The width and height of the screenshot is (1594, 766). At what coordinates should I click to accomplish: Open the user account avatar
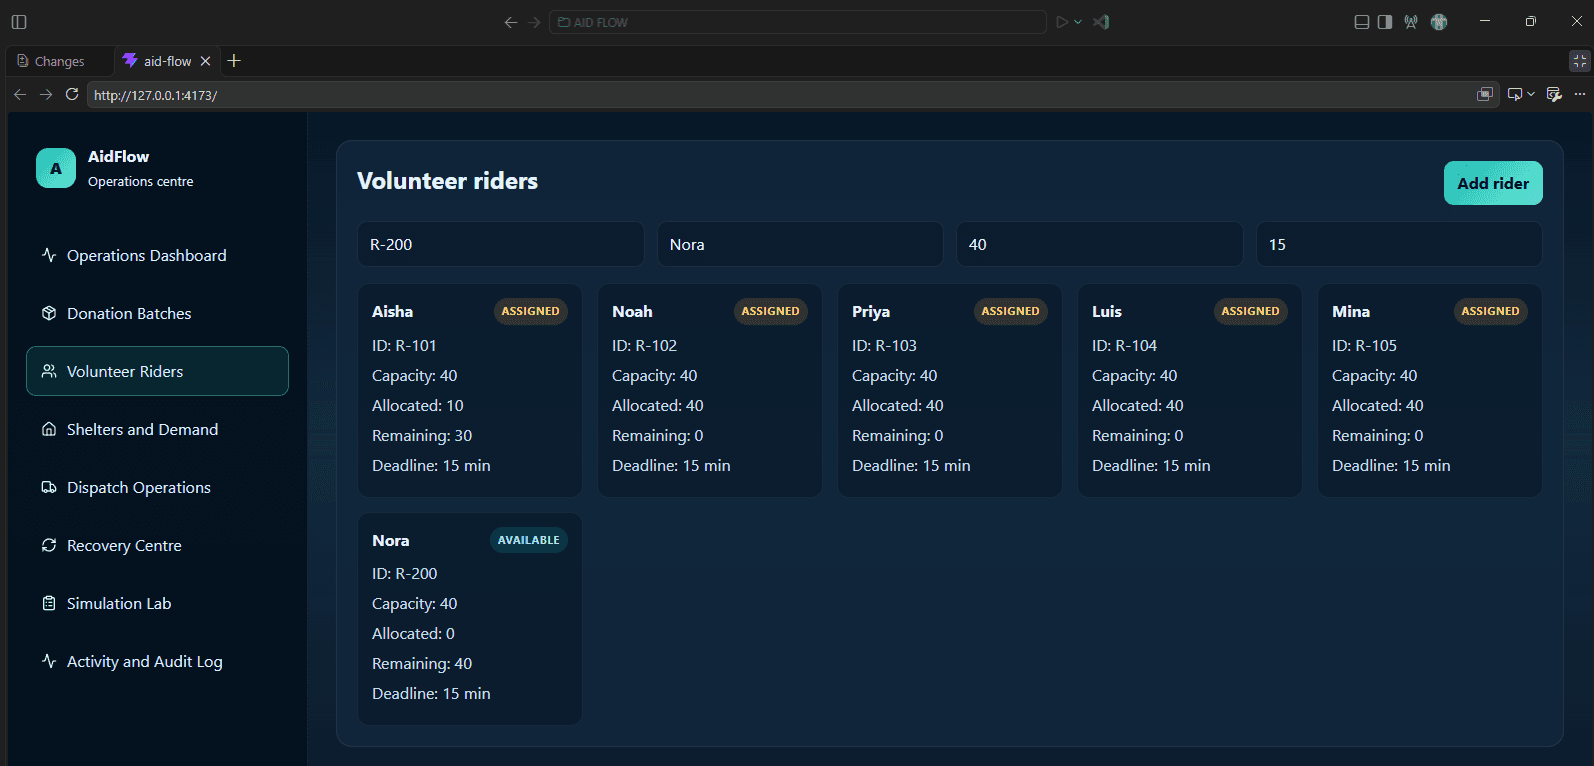pyautogui.click(x=1439, y=22)
